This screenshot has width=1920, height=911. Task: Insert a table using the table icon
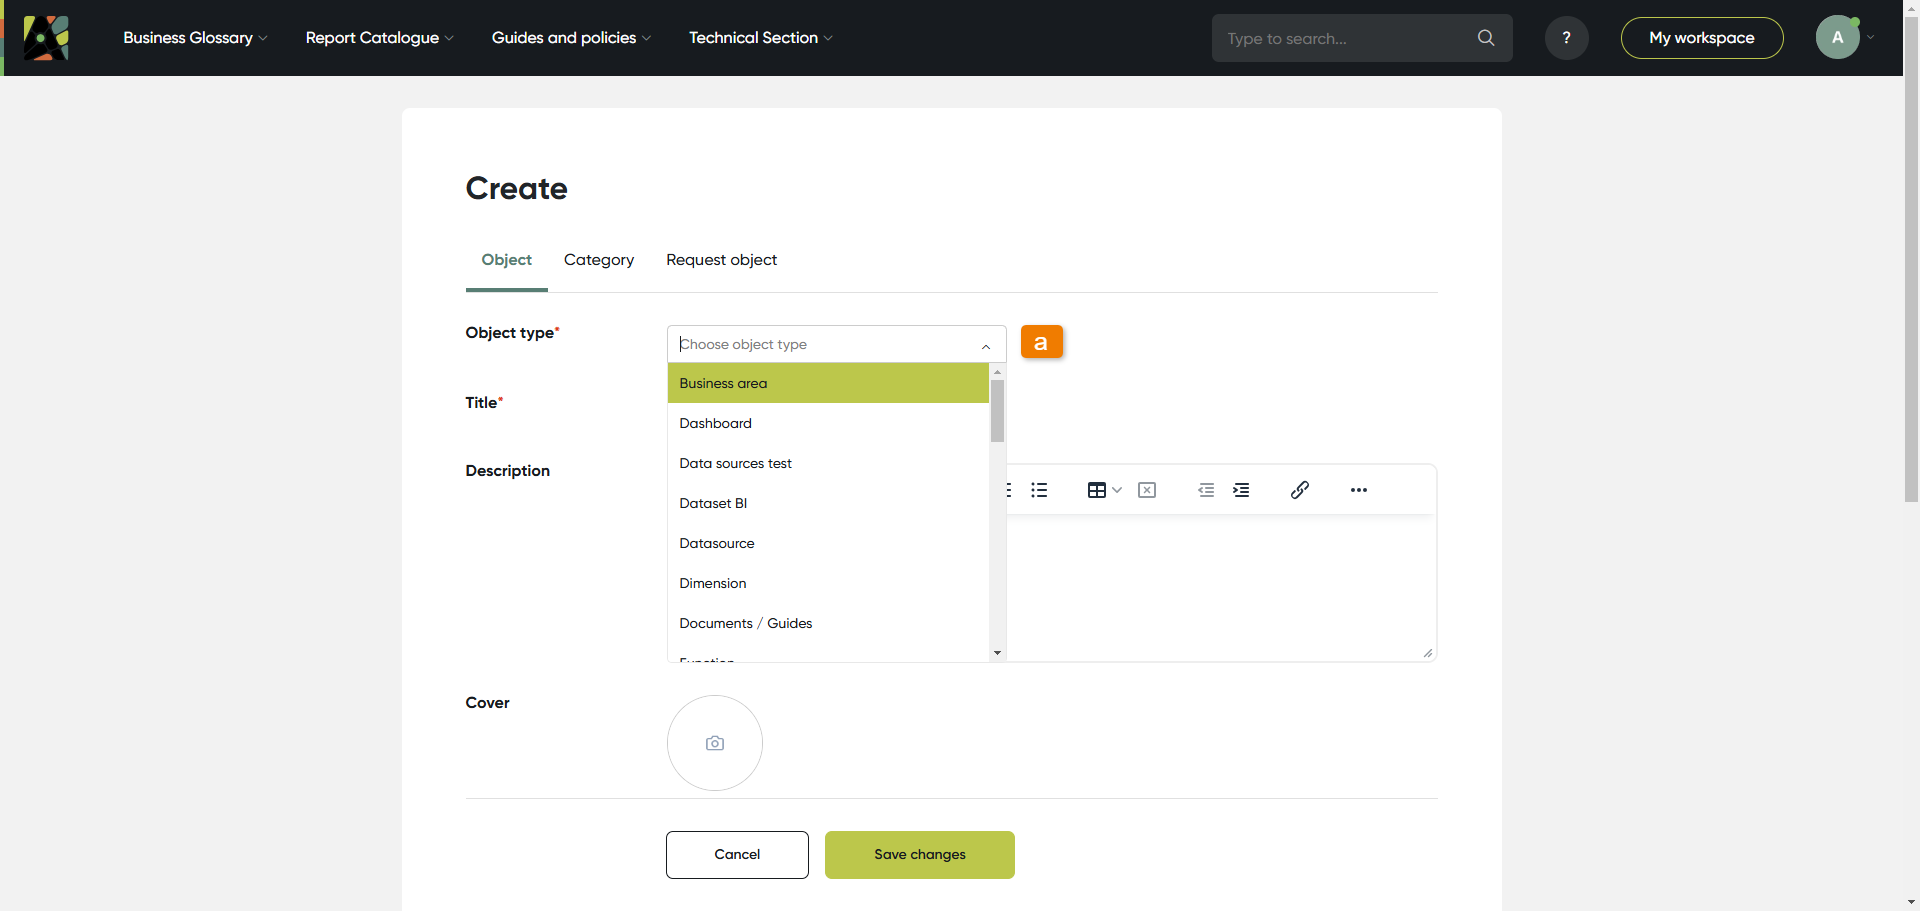click(x=1097, y=490)
